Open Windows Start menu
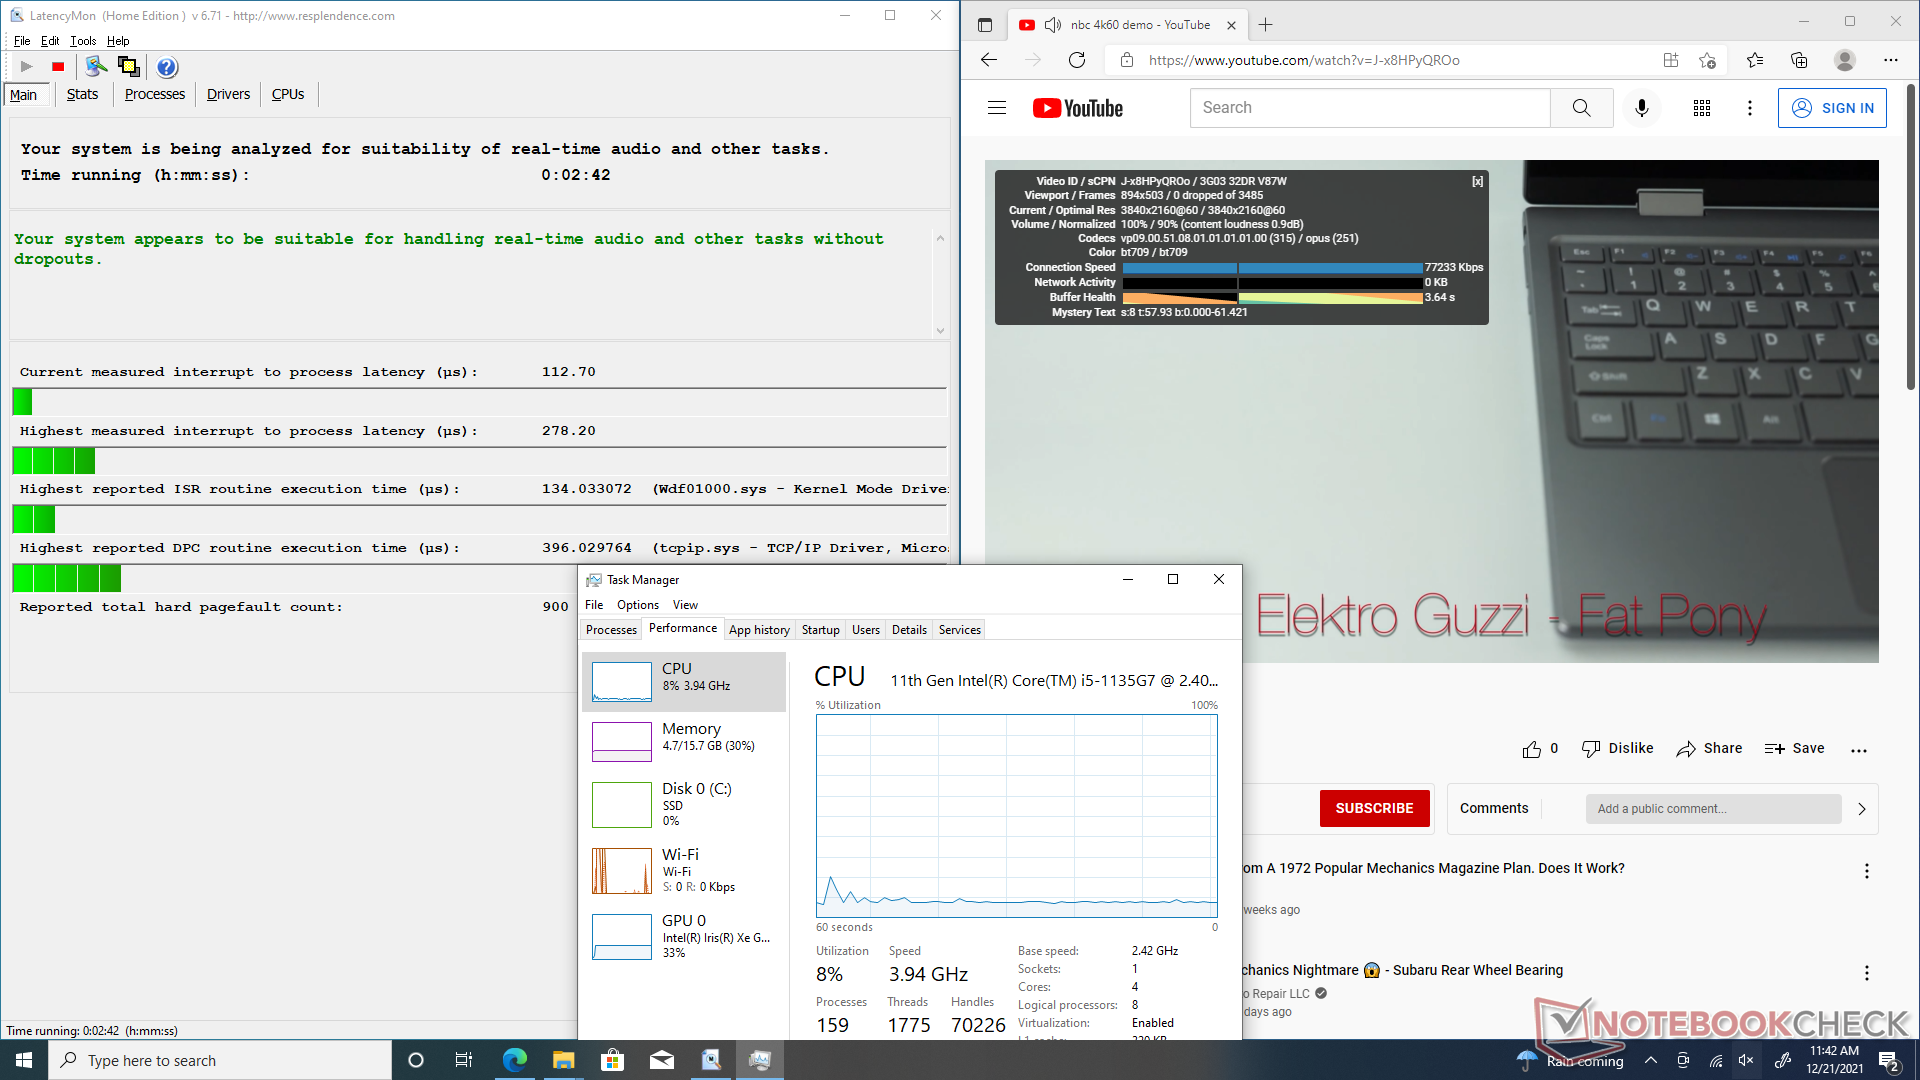The width and height of the screenshot is (1920, 1080). tap(24, 1060)
